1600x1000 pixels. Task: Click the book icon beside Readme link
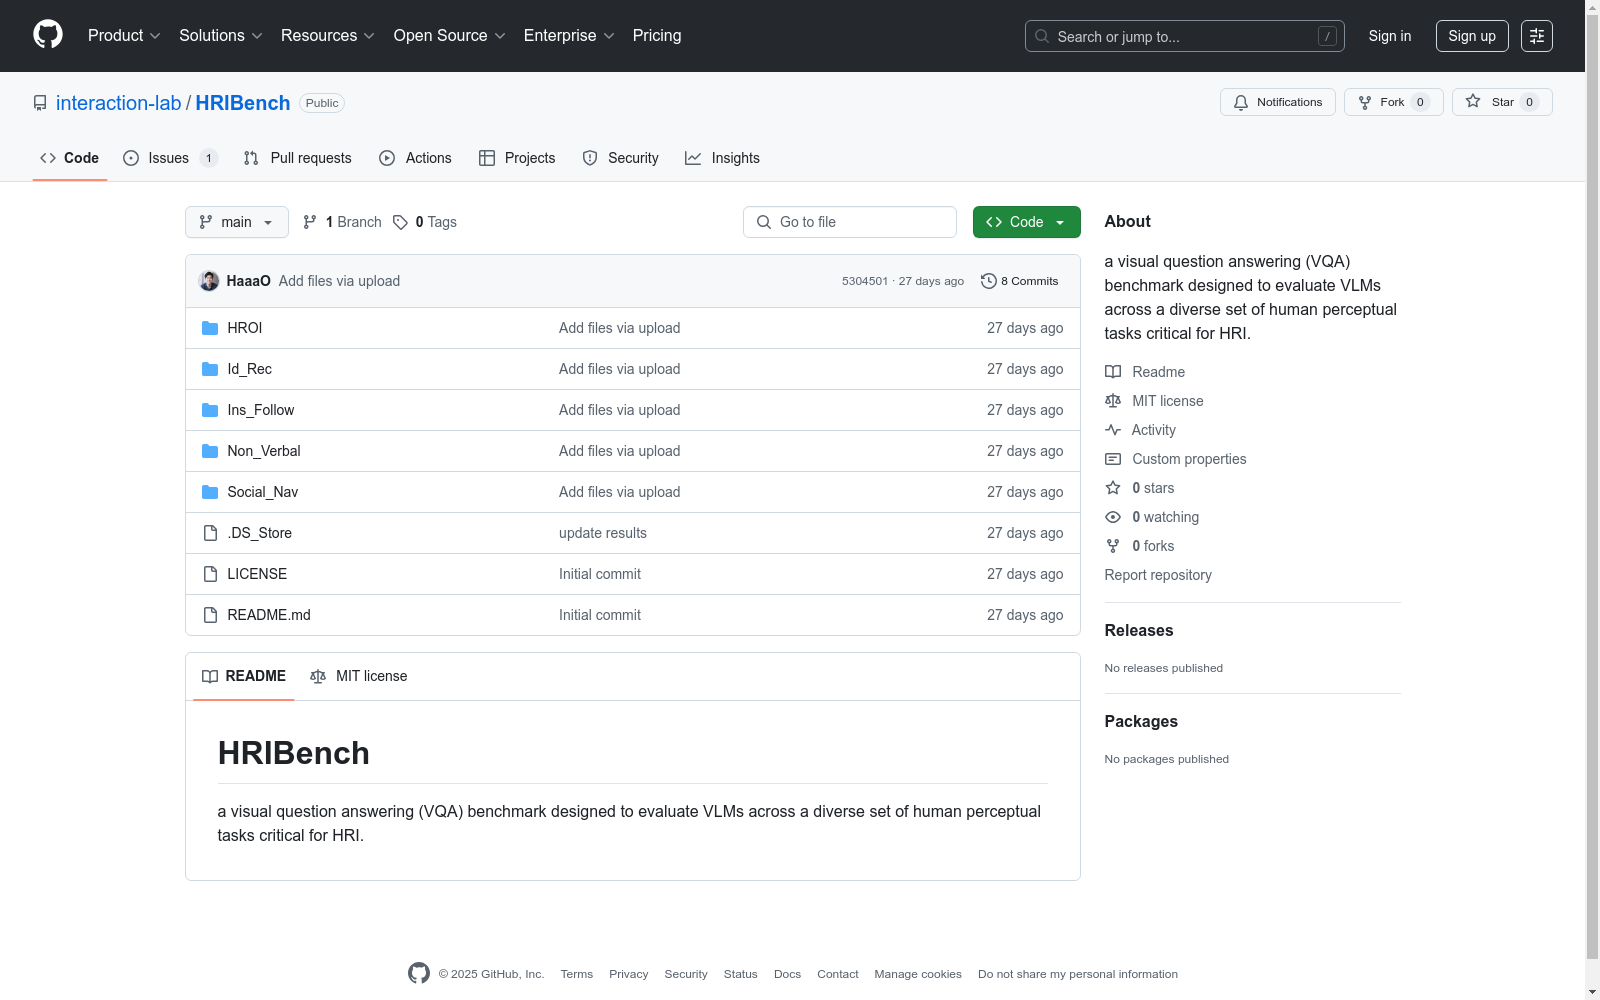pos(1113,372)
